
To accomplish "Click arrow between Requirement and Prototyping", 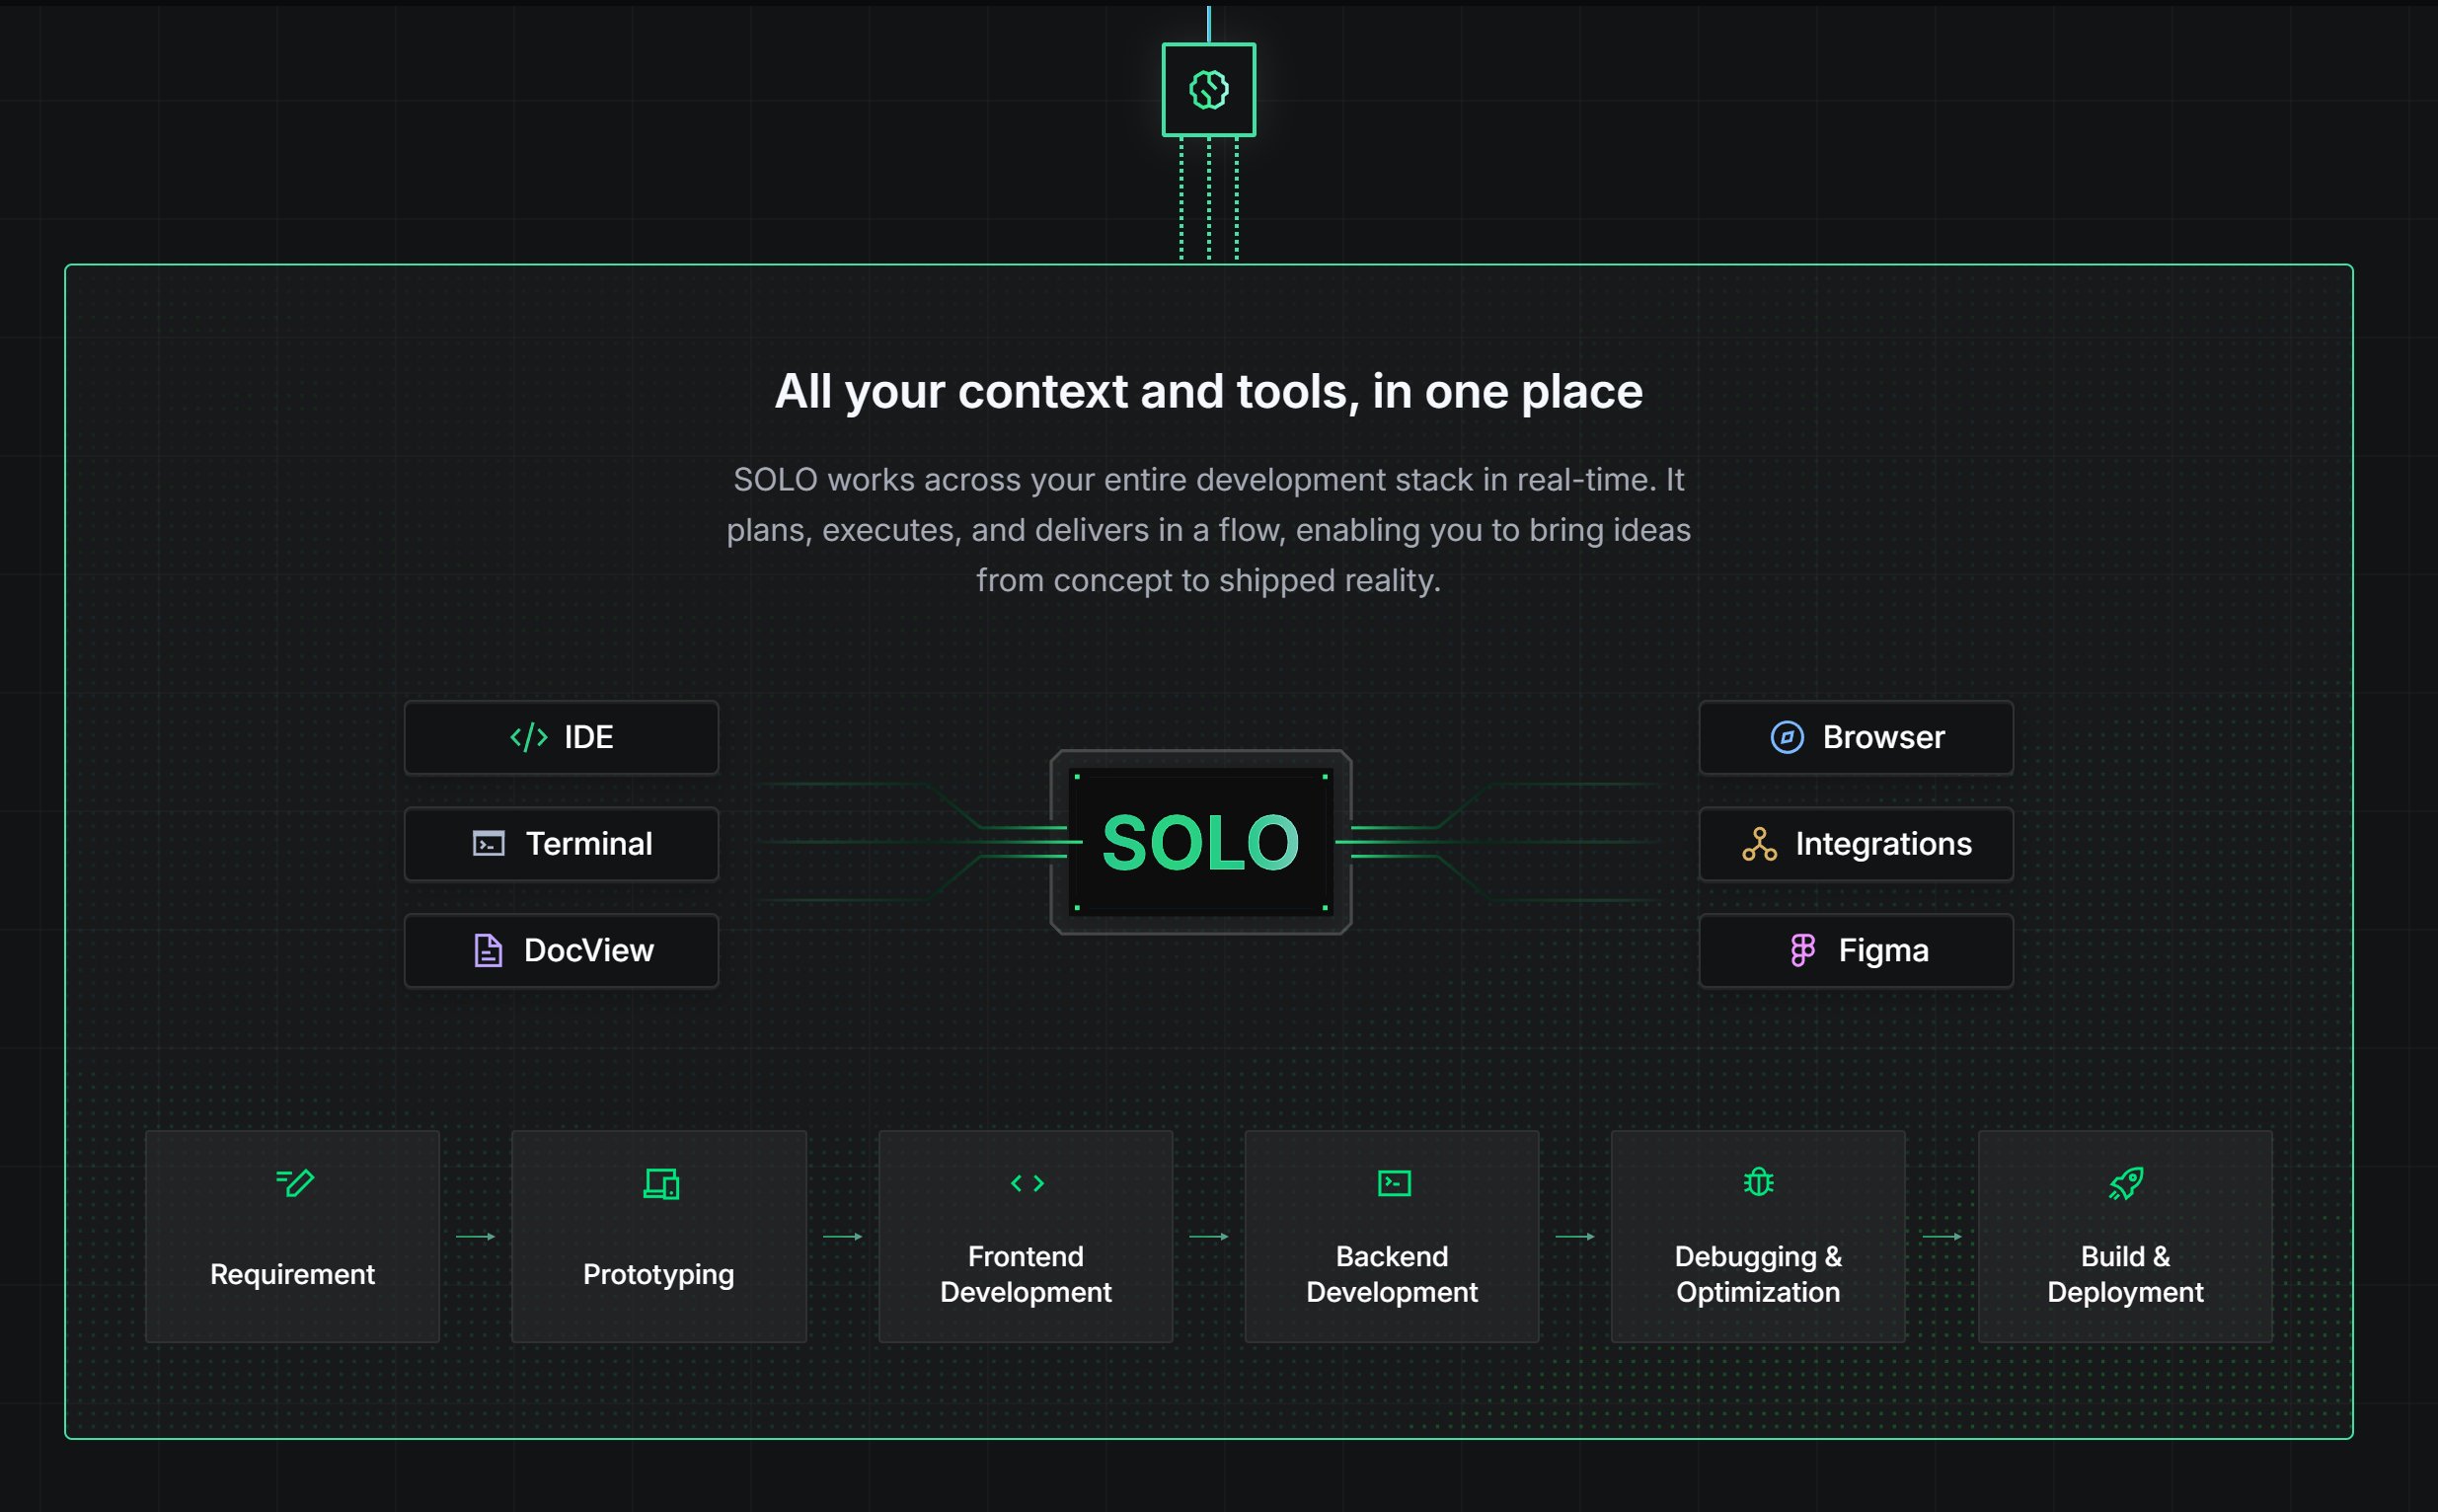I will 475,1237.
